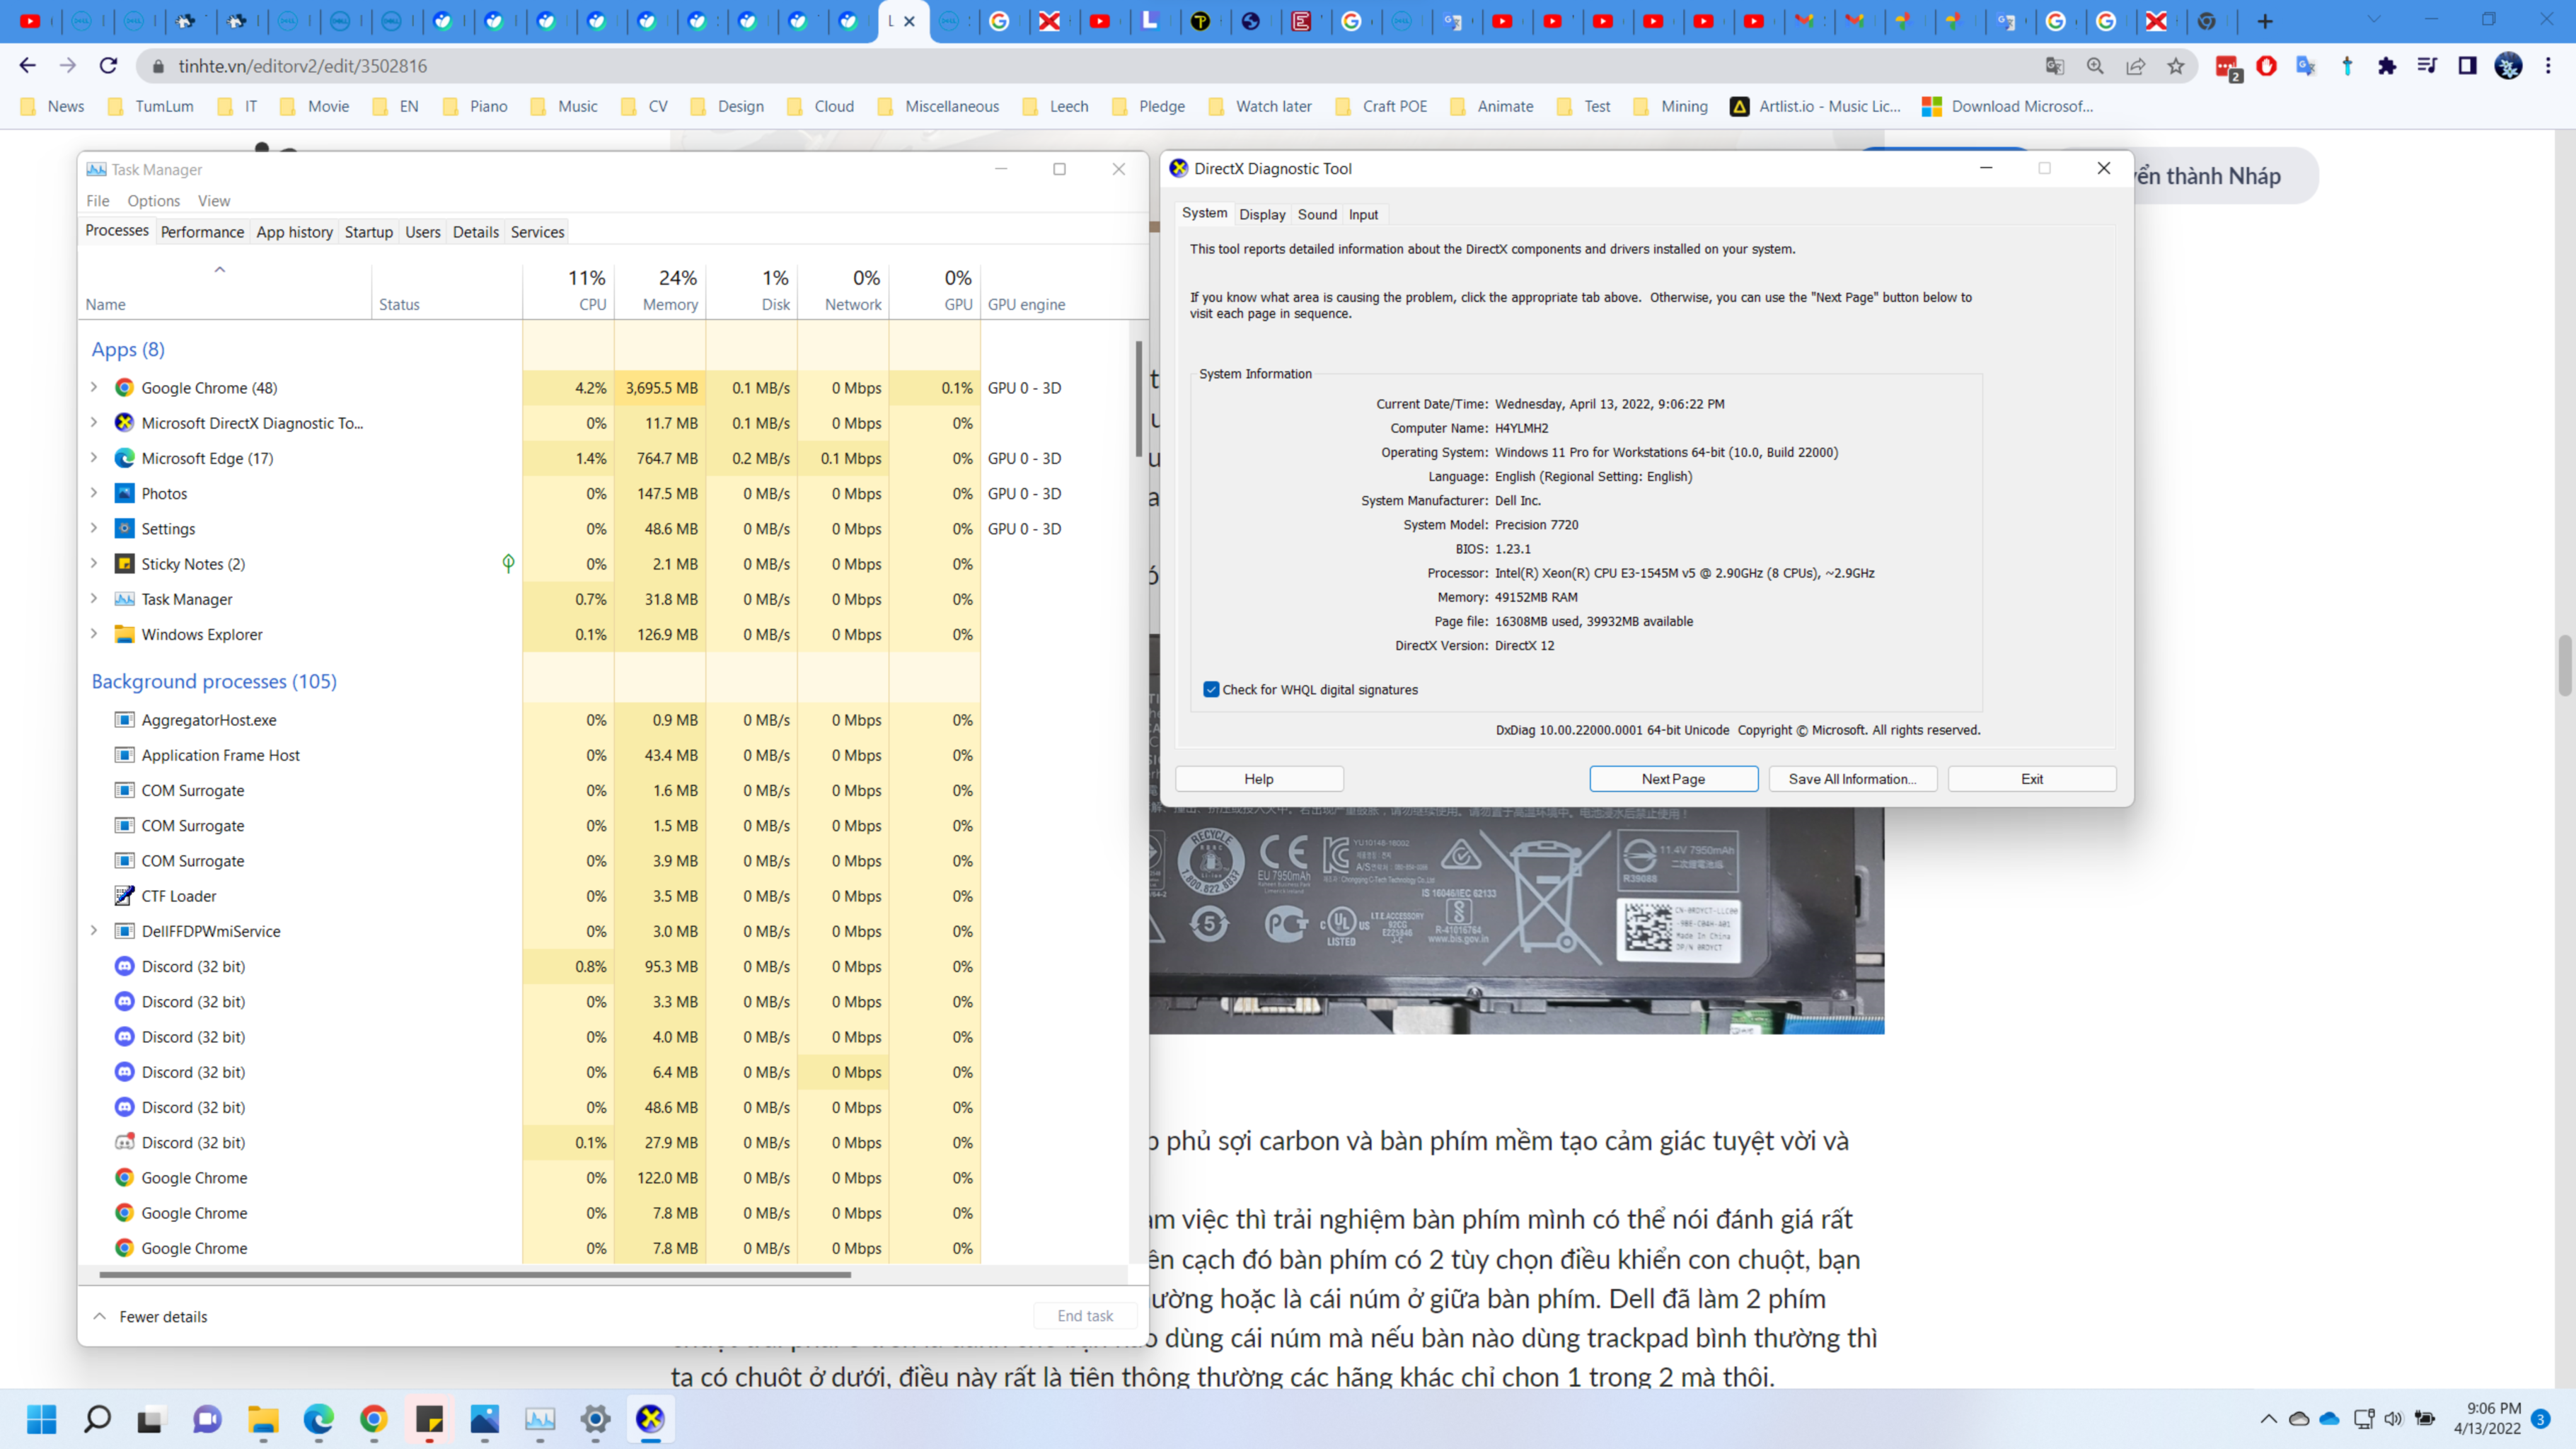
Task: Click Google Translate extension icon
Action: coord(2306,66)
